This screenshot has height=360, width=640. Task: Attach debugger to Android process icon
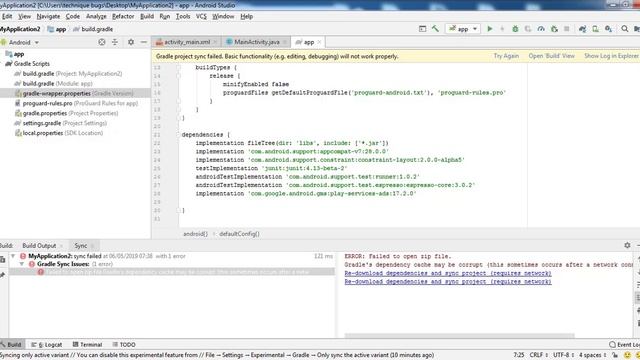pyautogui.click(x=554, y=29)
